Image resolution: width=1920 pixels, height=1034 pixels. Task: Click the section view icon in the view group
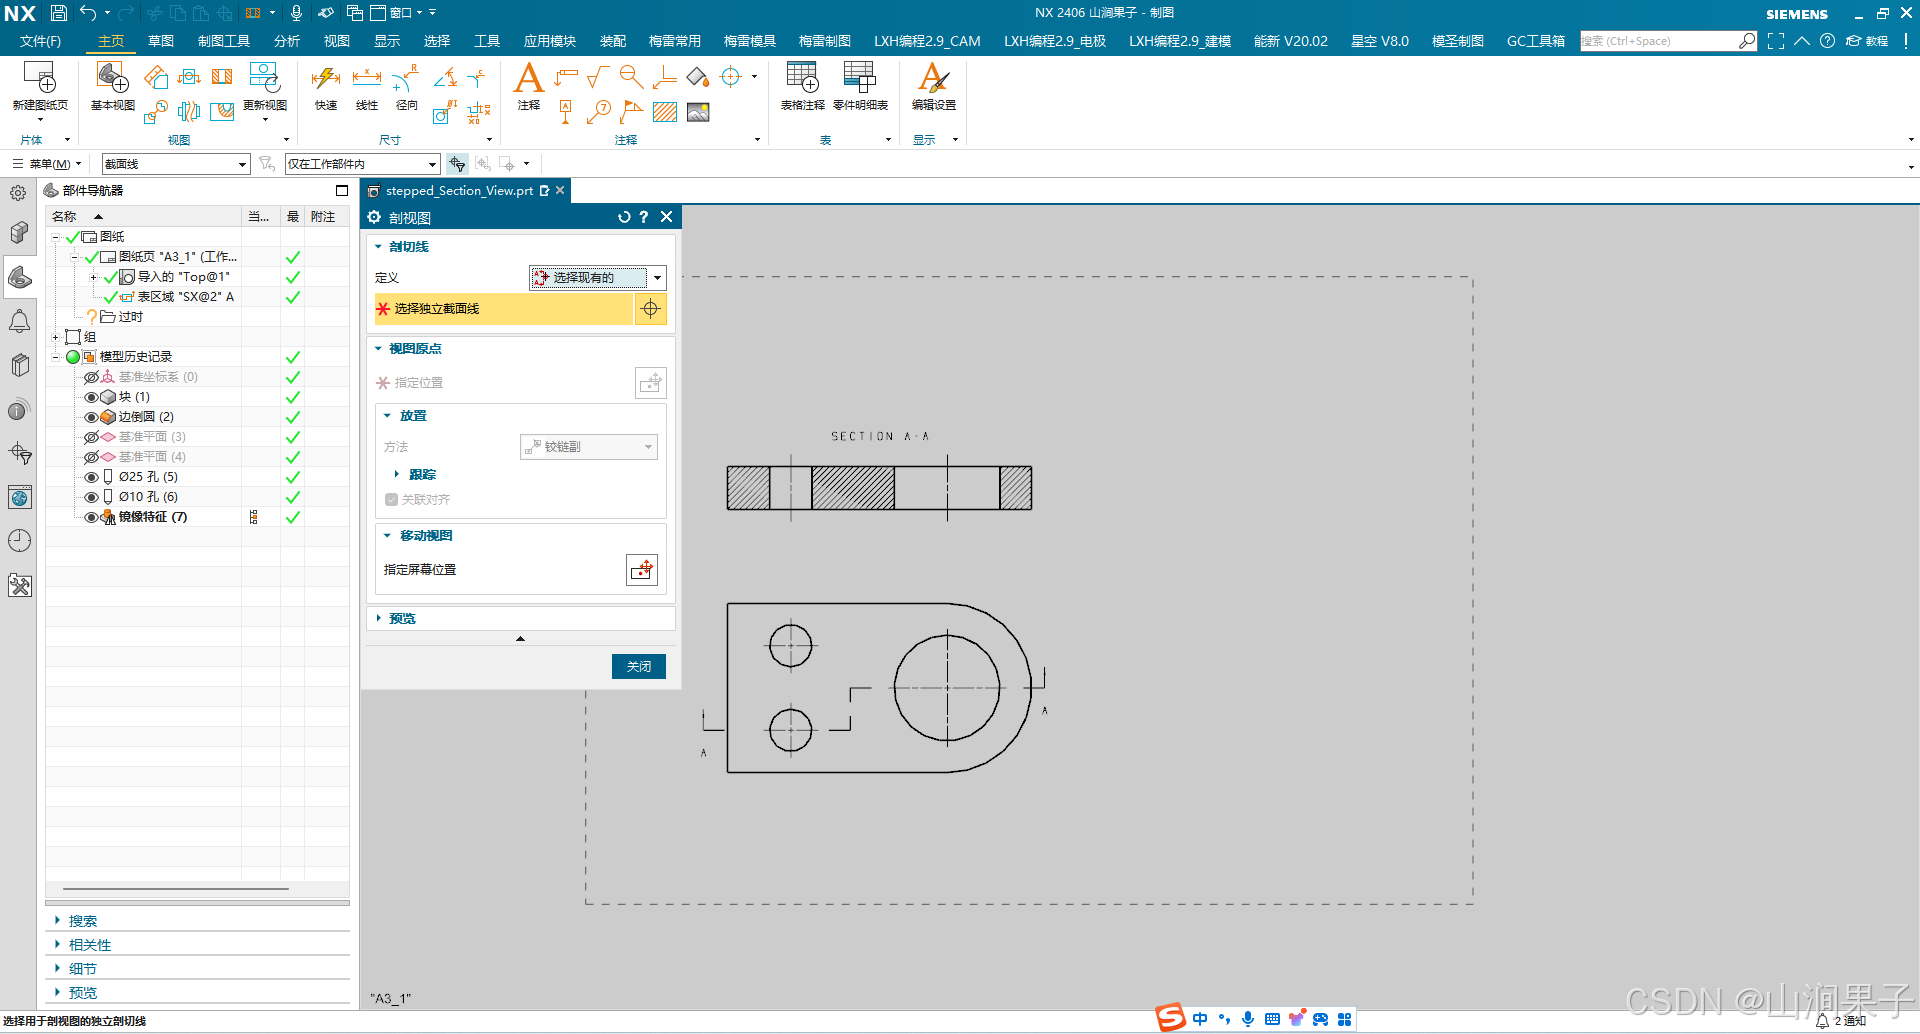tap(222, 77)
